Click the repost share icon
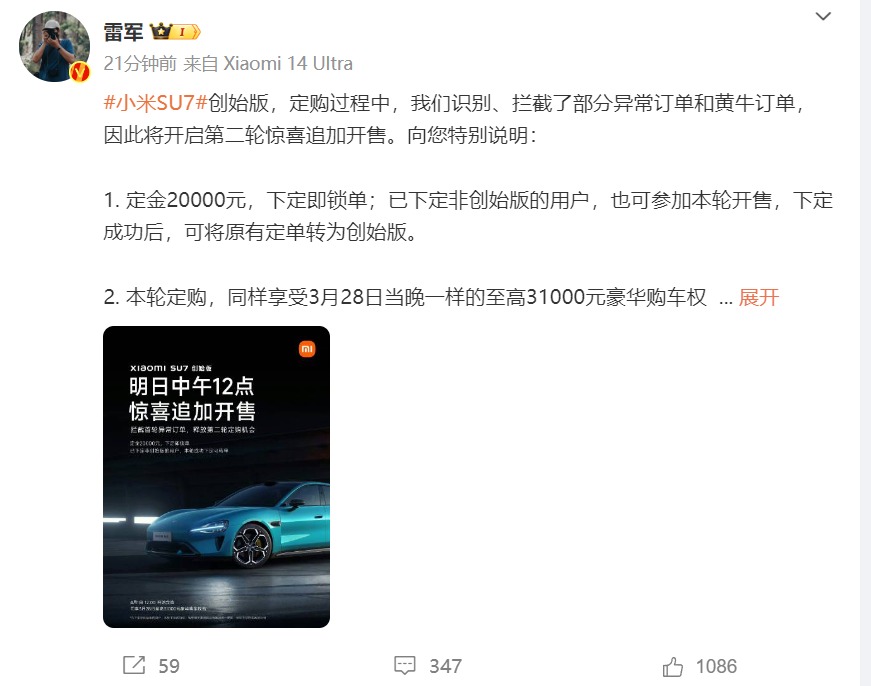The width and height of the screenshot is (871, 686). pos(134,665)
